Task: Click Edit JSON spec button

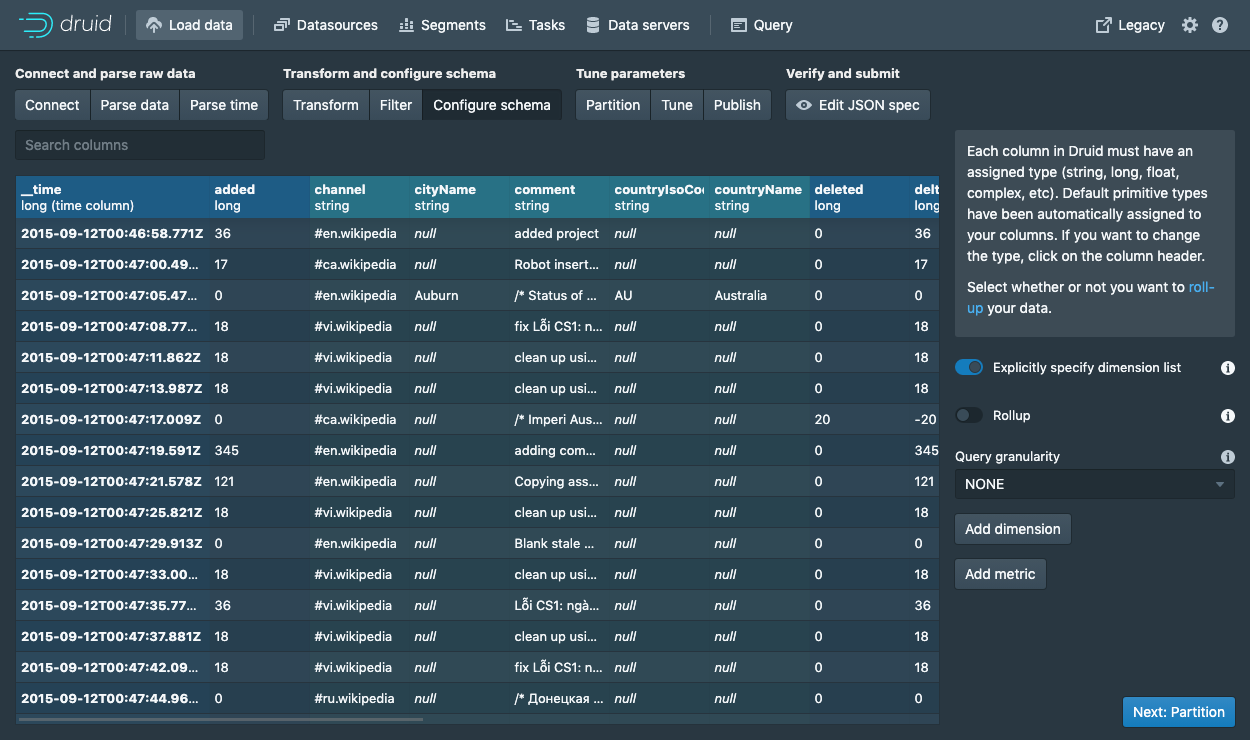Action: [x=858, y=105]
